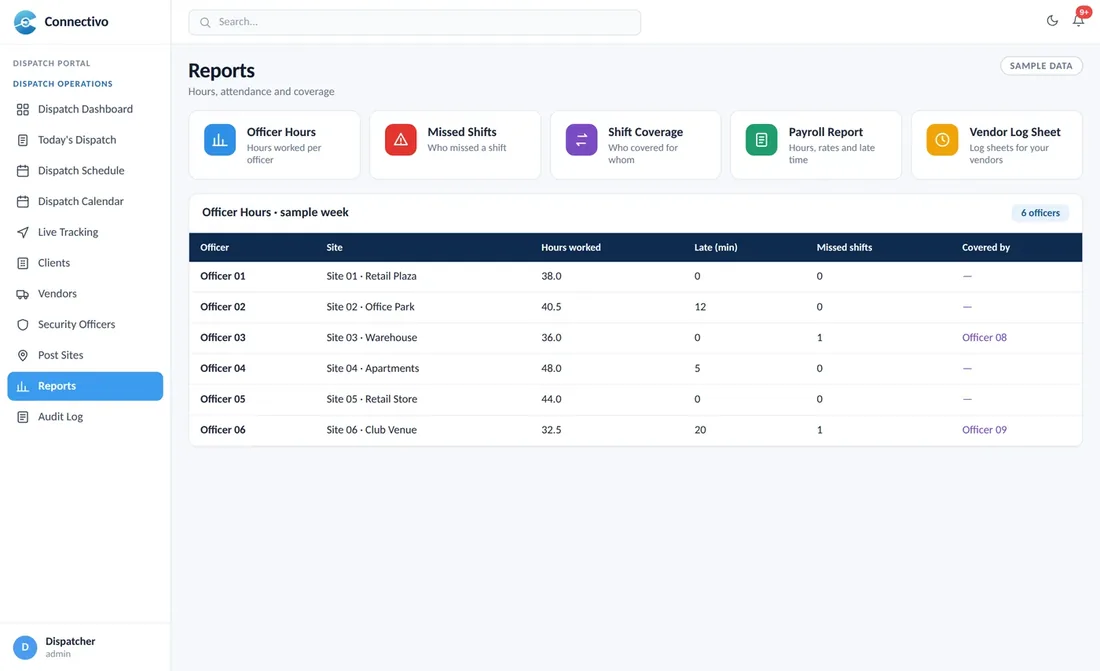Open the Audit Log
Image resolution: width=1100 pixels, height=671 pixels.
tap(85, 417)
